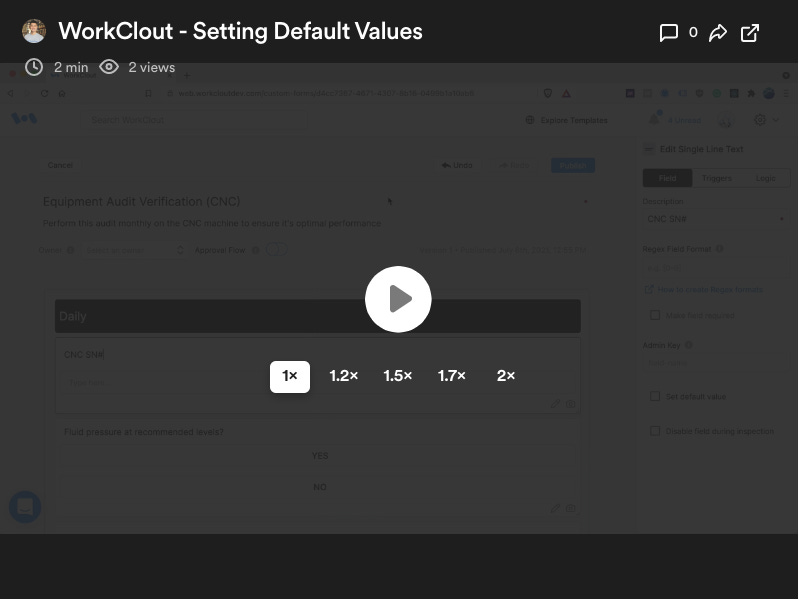Viewport: 799px width, 600px height.
Task: Click the Search WorkClout field
Action: click(194, 120)
